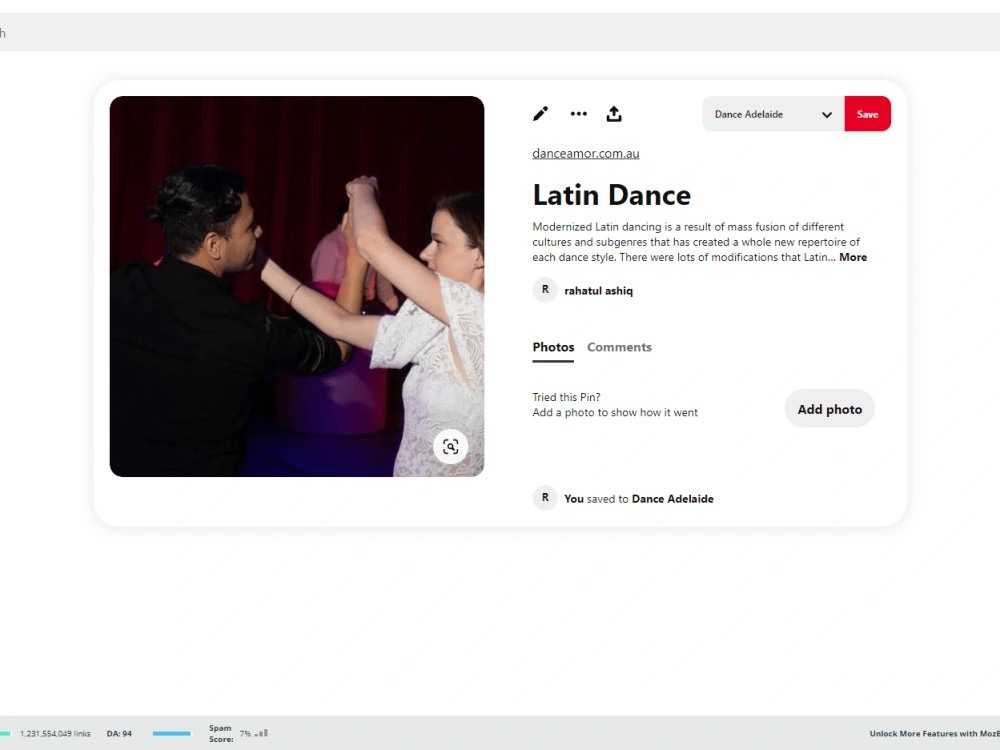Switch to the Comments tab
Screen dimensions: 1000x750
pos(619,348)
